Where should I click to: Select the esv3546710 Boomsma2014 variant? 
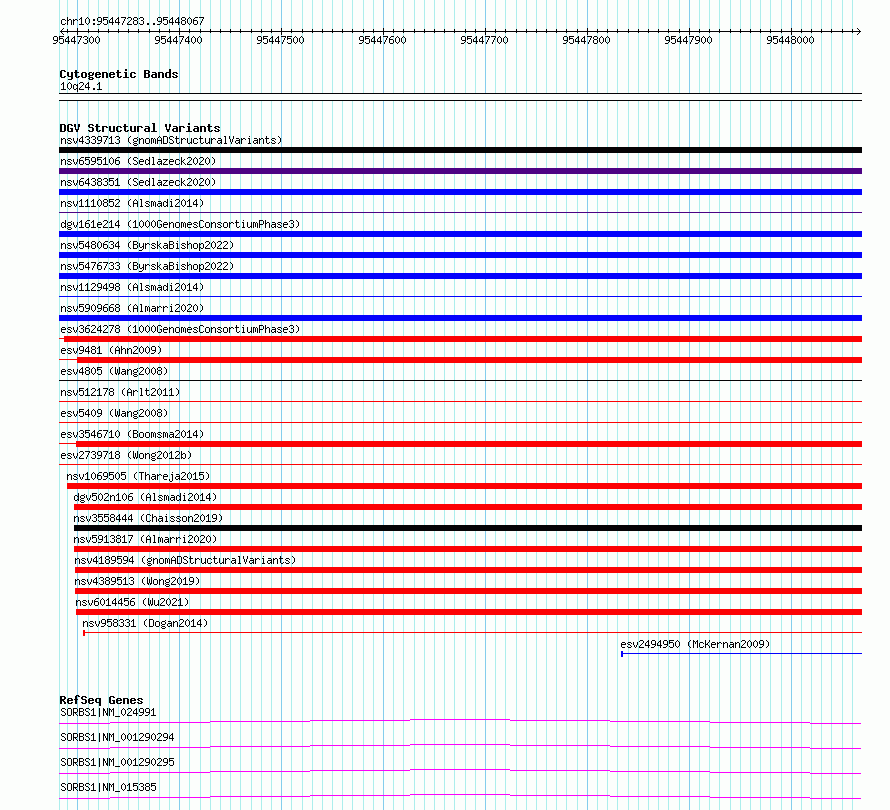[132, 434]
